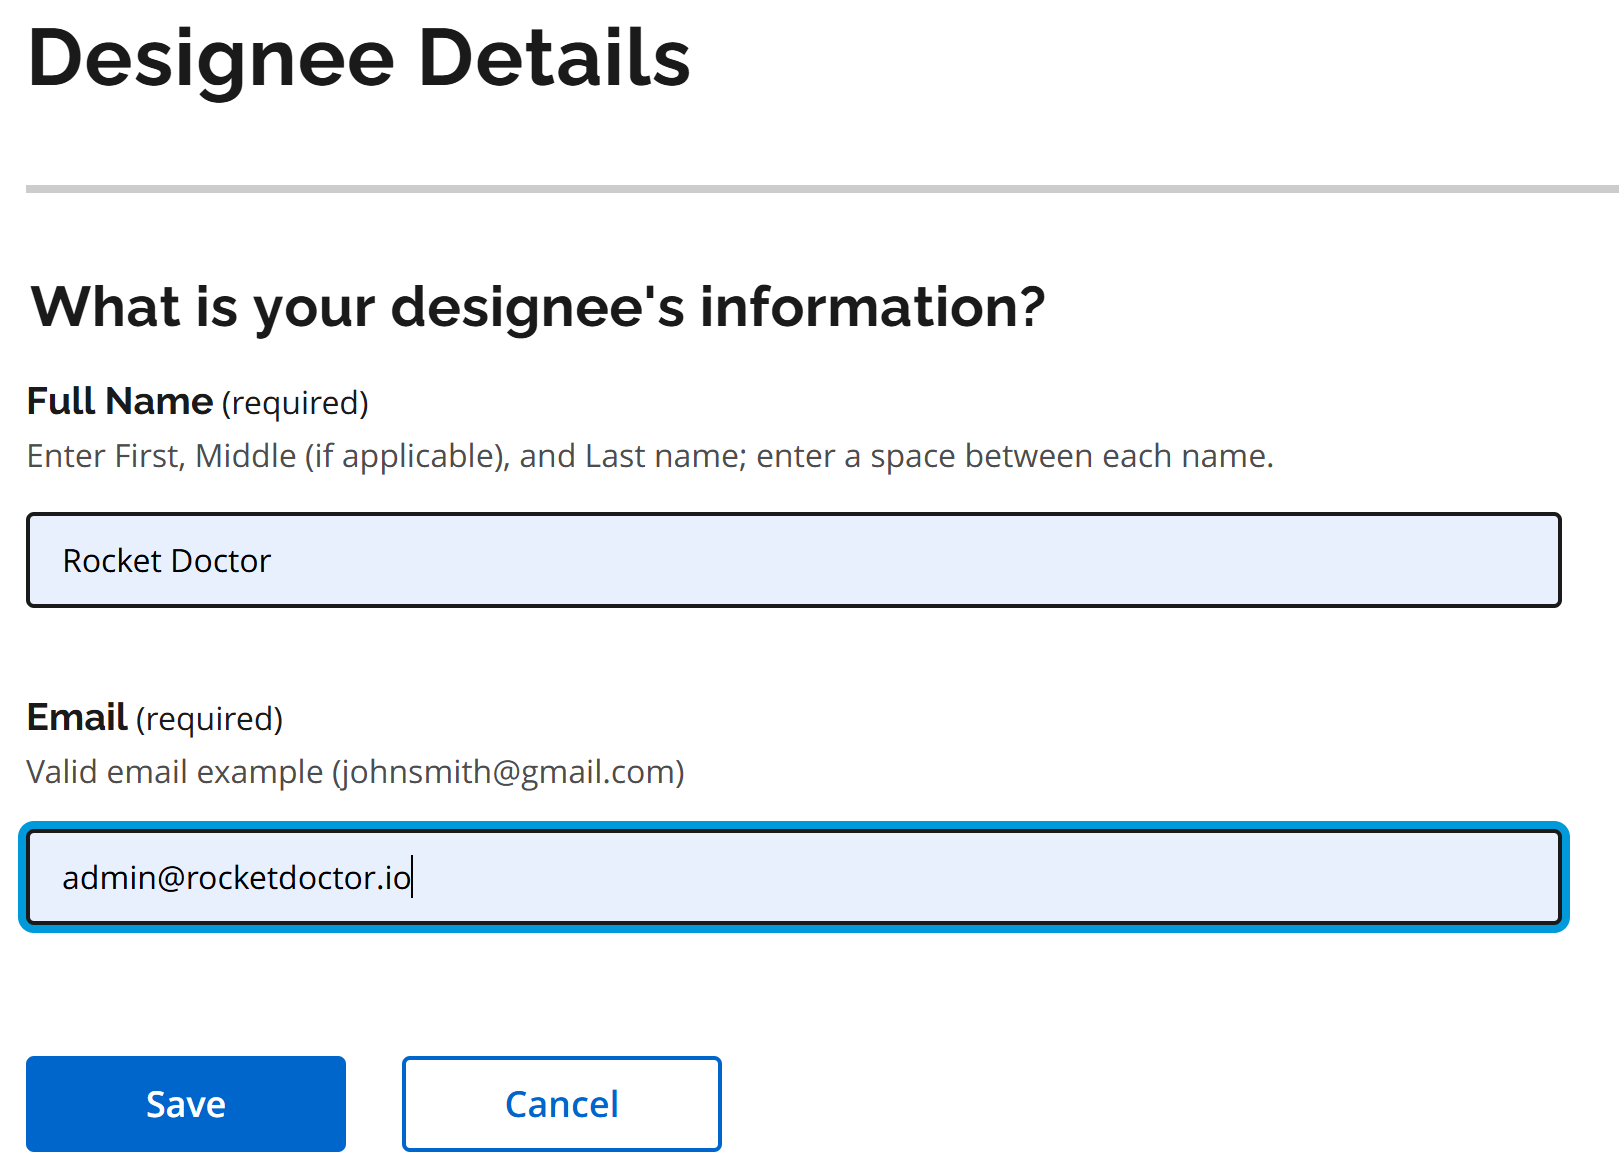1619x1162 pixels.
Task: Click the Designee Details page title
Action: coord(359,58)
